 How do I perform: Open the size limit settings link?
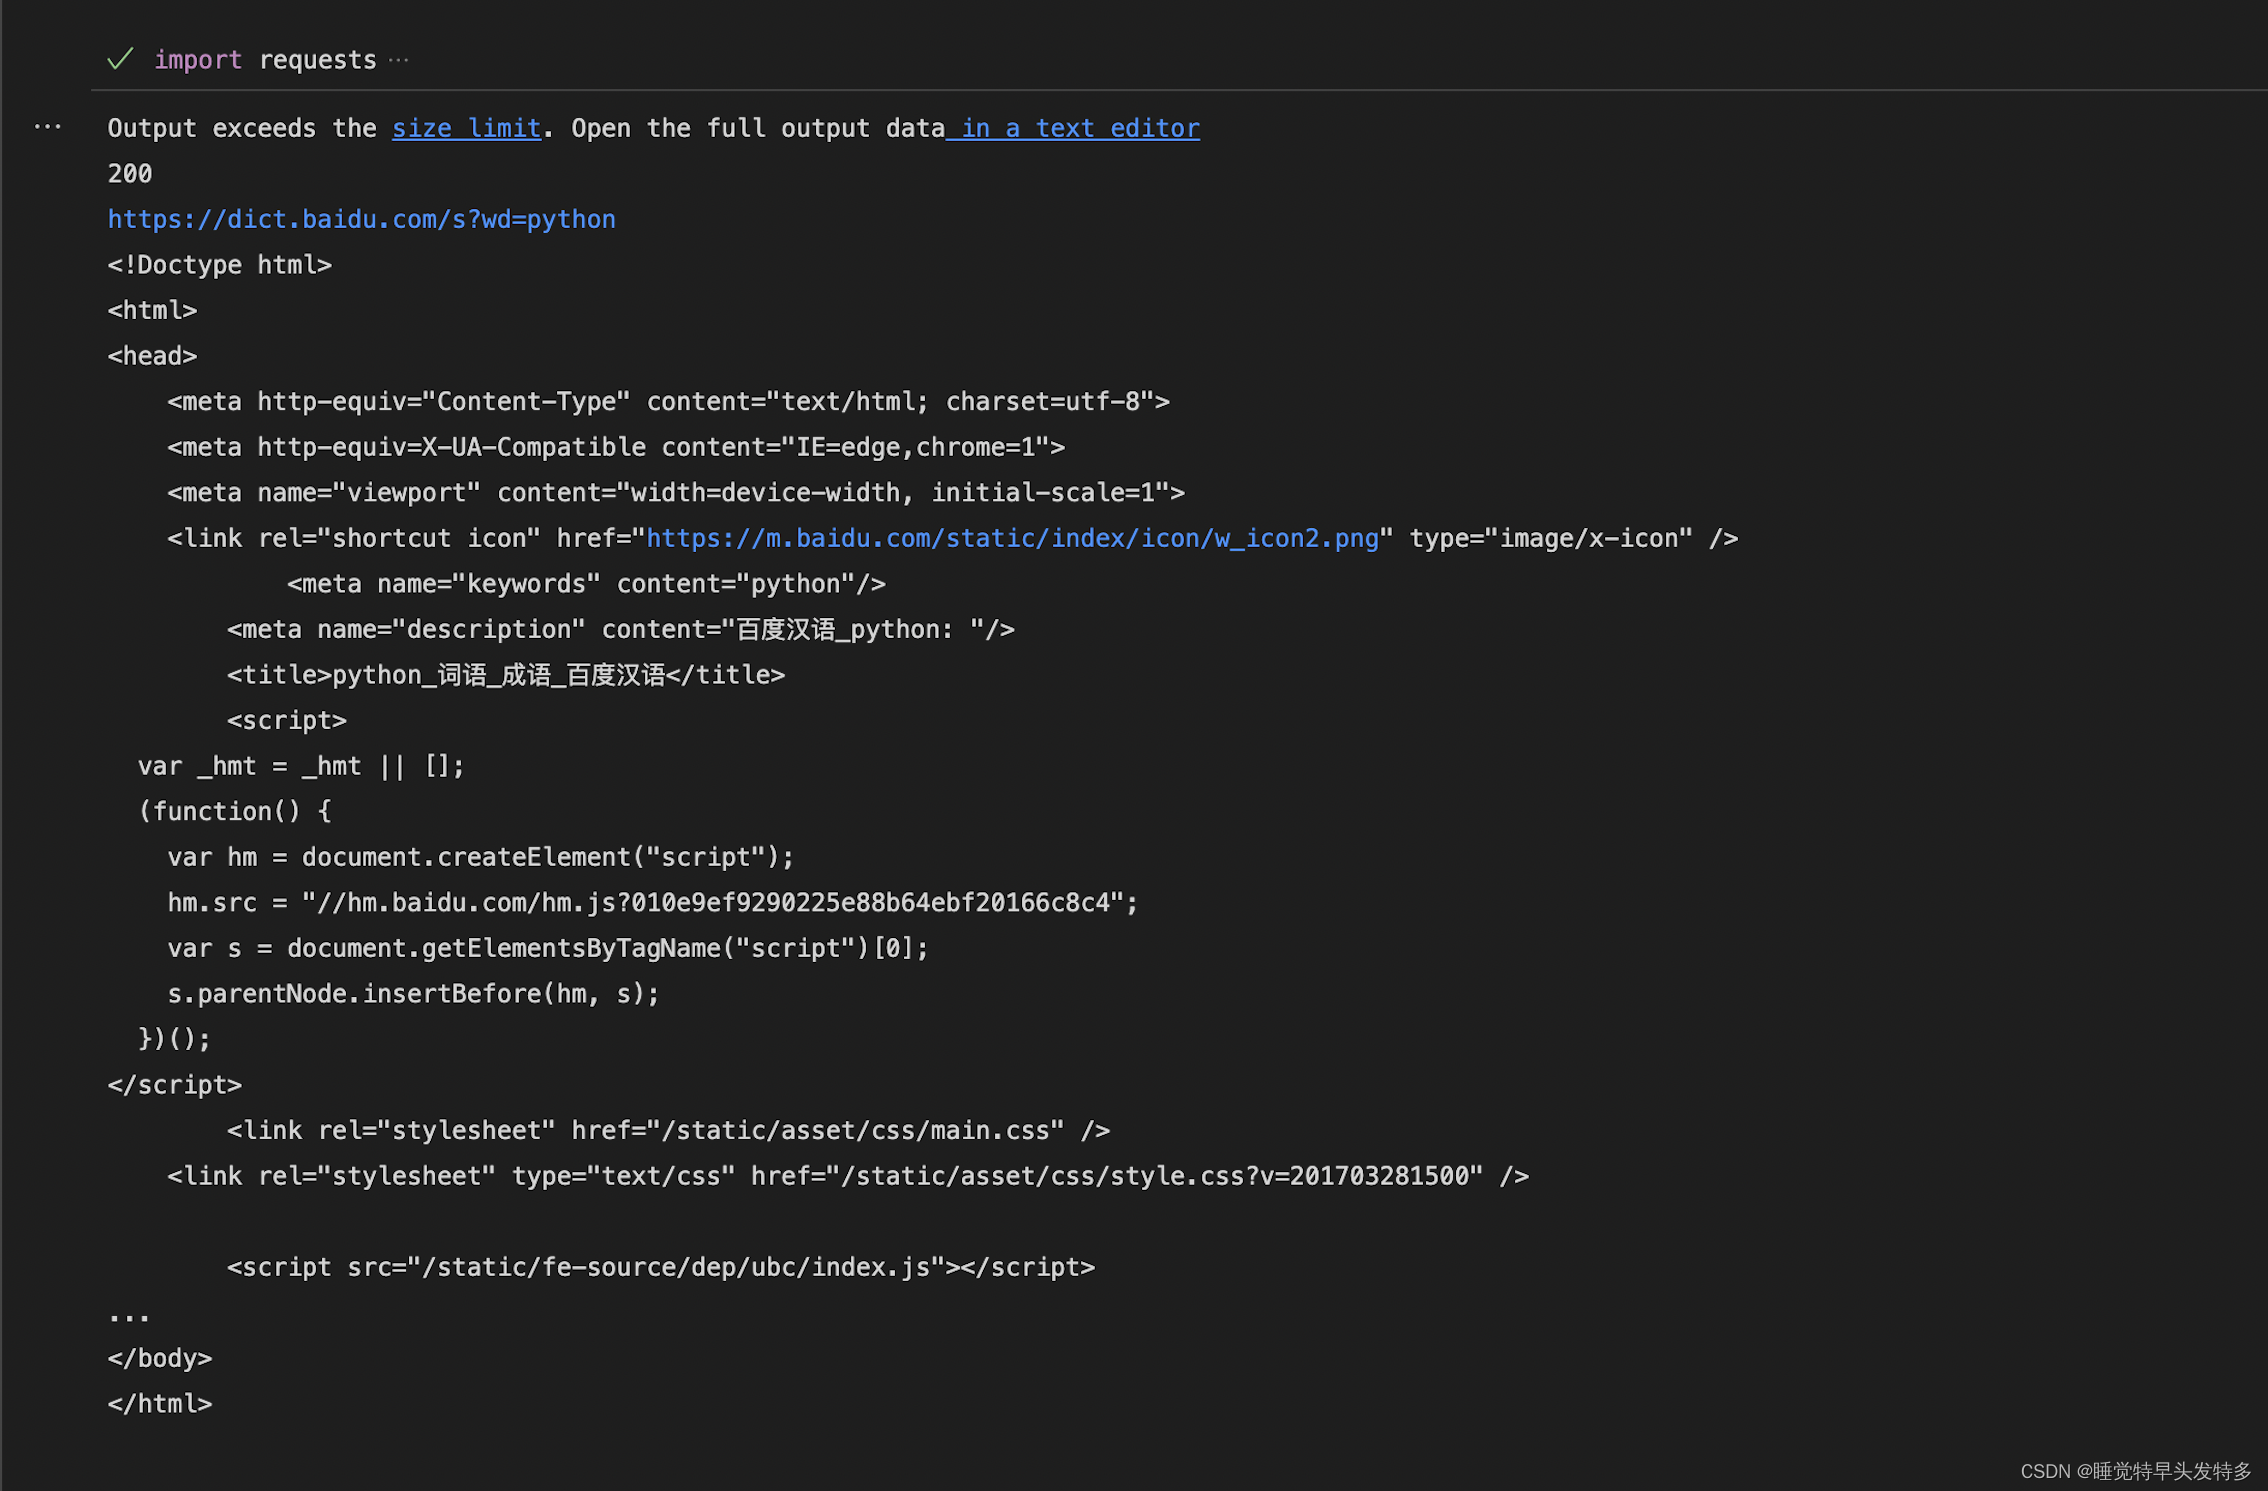coord(466,128)
